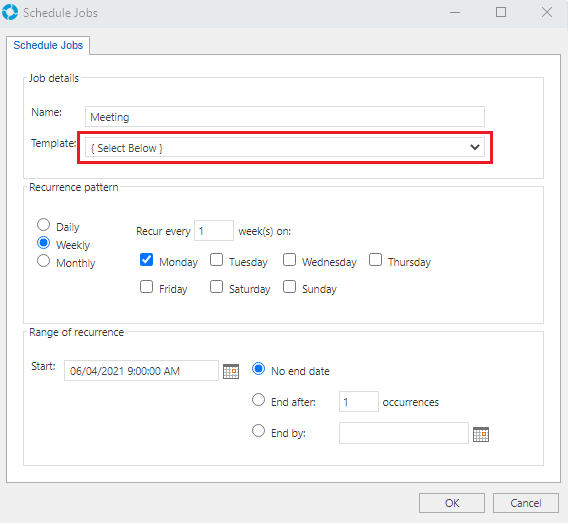Open the Start date calendar picker icon
Viewport: 568px width, 524px height.
pos(231,371)
